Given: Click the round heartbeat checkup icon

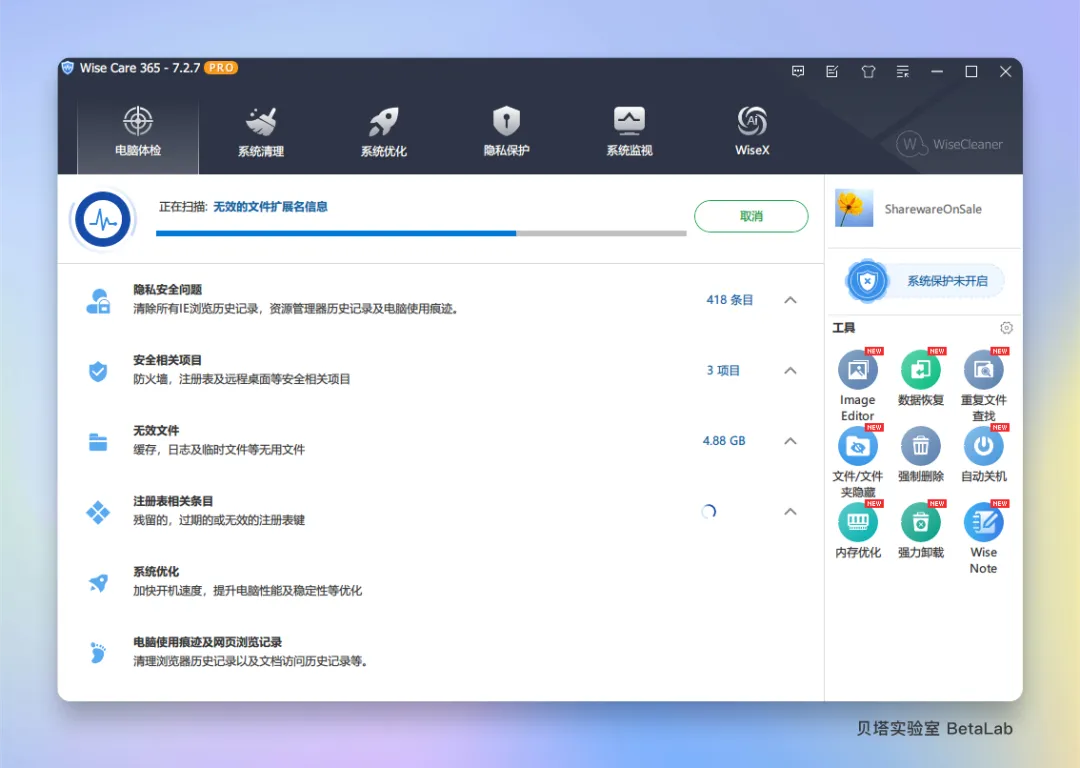Looking at the screenshot, I should coord(103,220).
